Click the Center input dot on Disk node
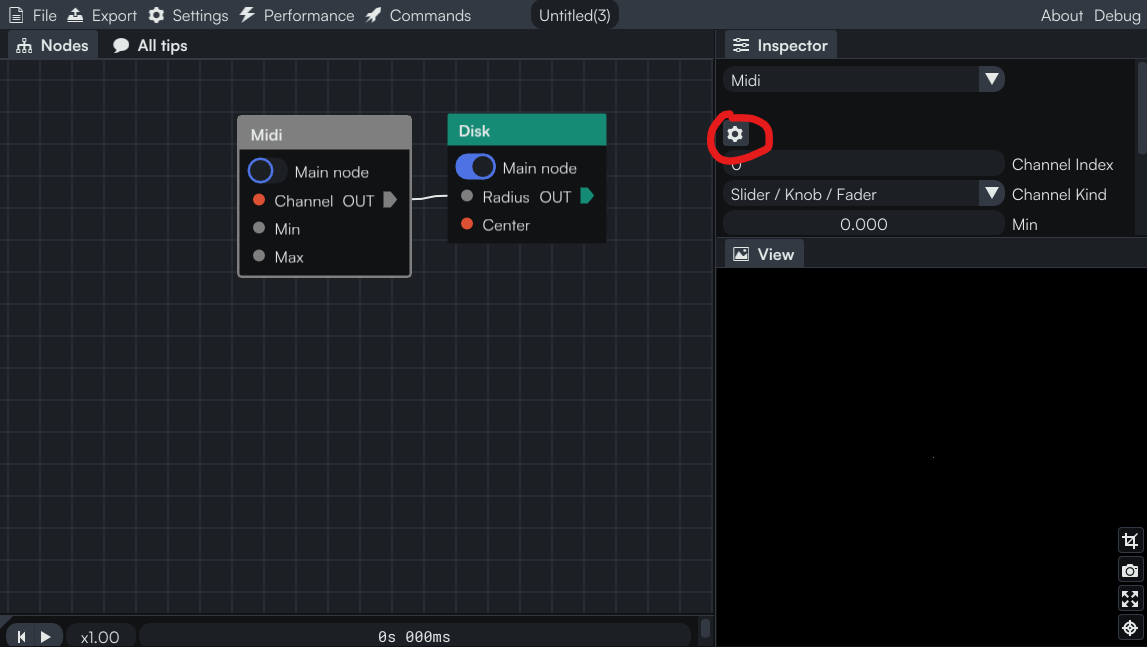This screenshot has height=647, width=1147. click(x=467, y=224)
